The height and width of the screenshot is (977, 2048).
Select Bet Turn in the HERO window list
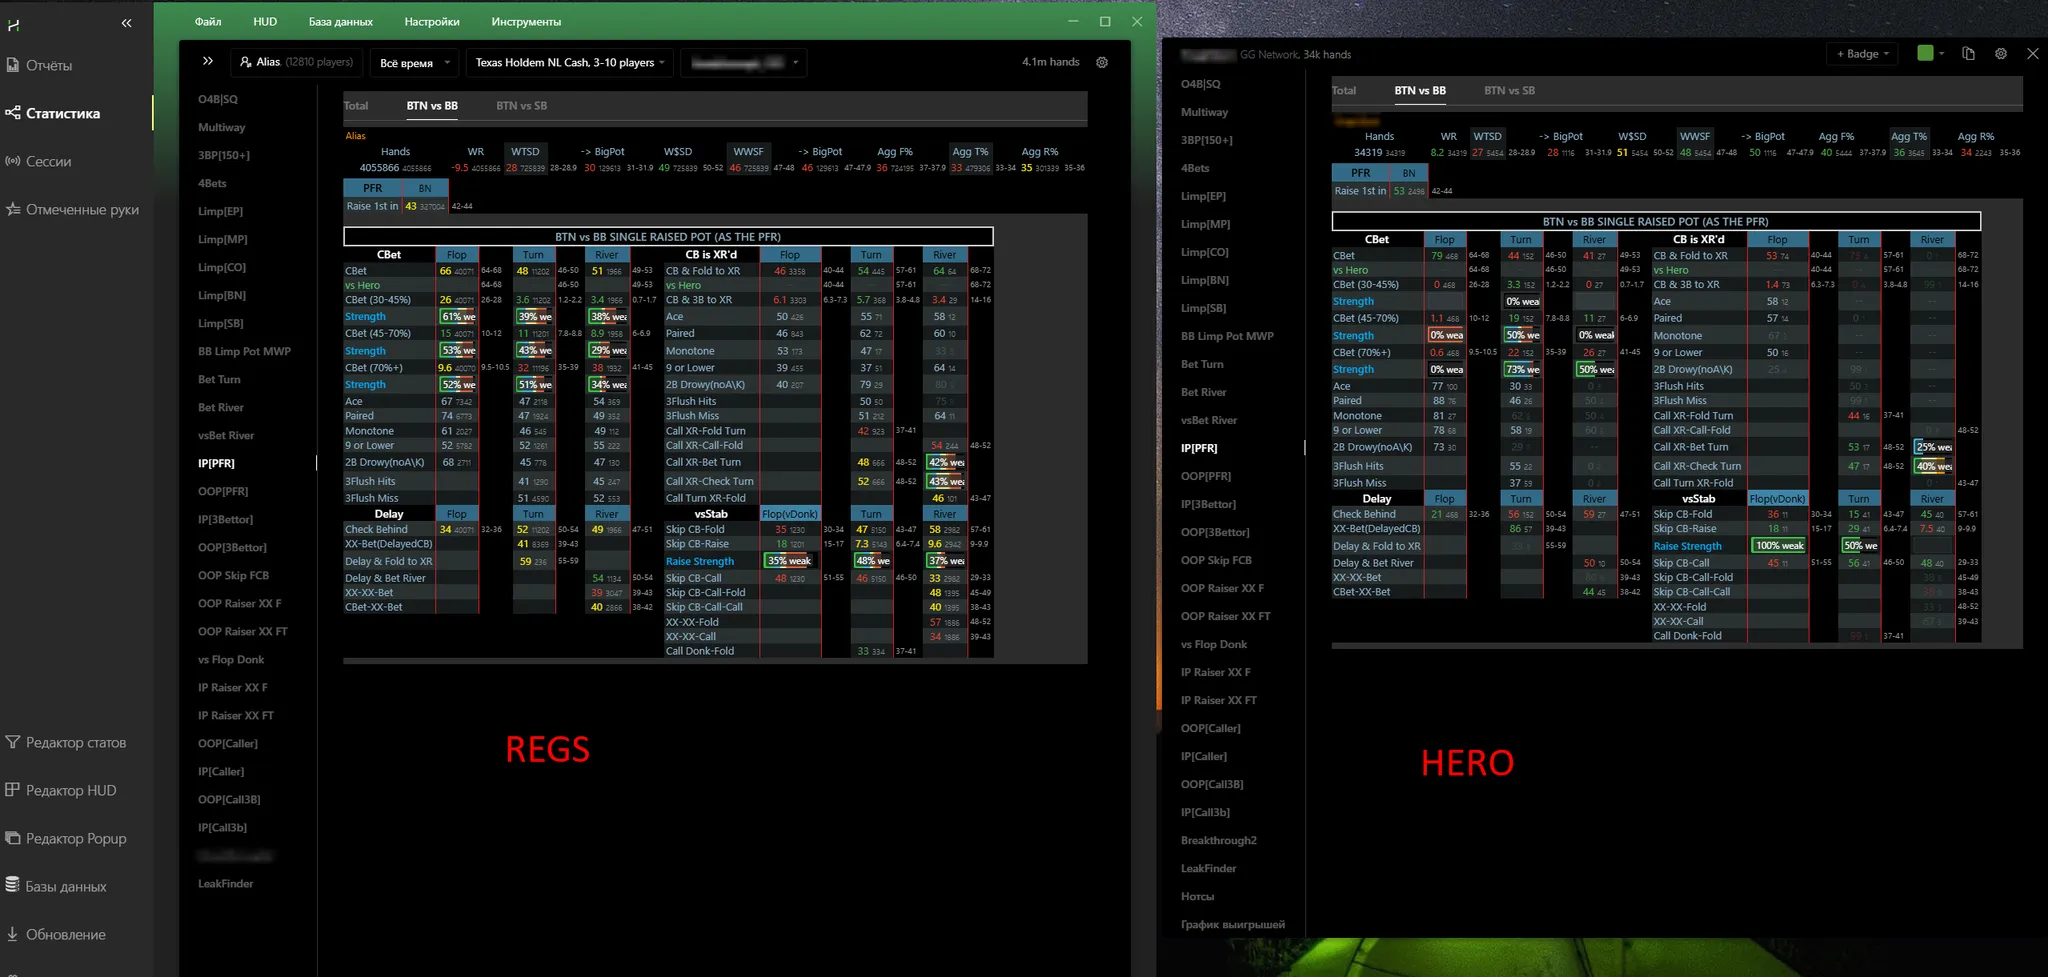click(1202, 364)
